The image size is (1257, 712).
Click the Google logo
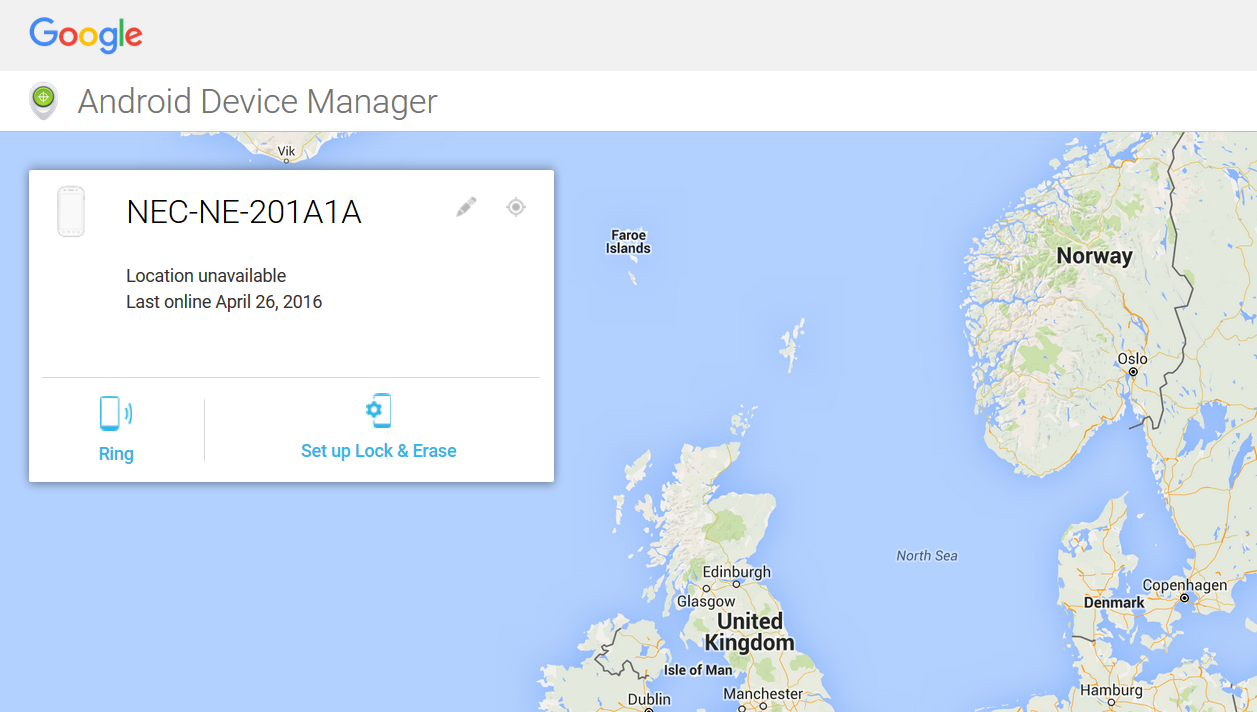pos(86,35)
